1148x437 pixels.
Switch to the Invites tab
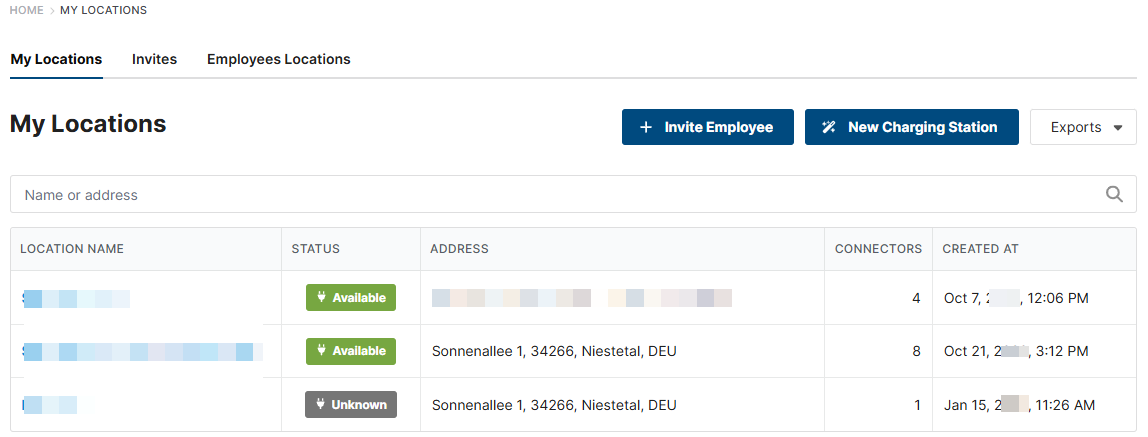point(154,59)
